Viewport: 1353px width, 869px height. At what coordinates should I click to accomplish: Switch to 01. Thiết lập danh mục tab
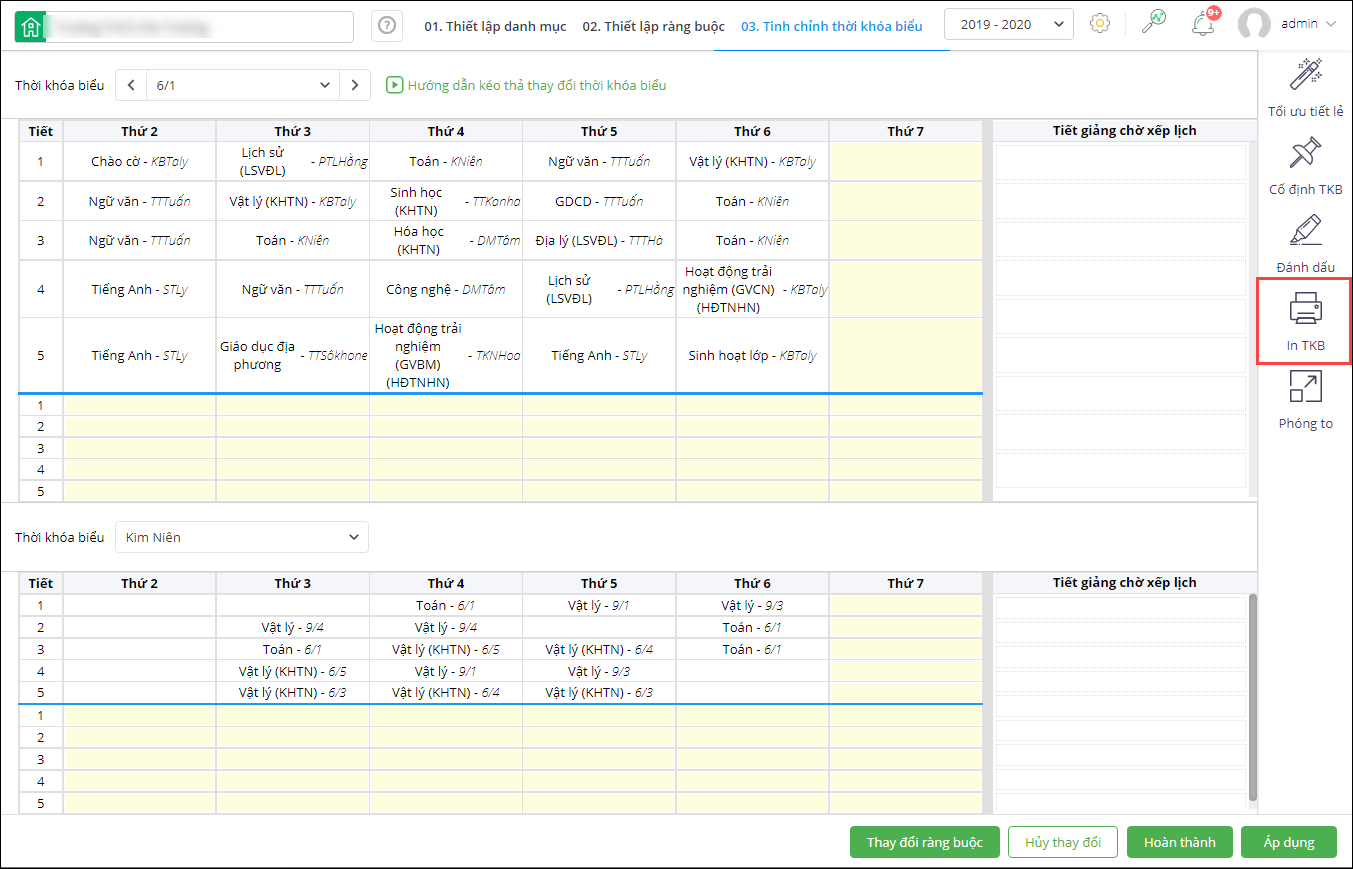coord(495,27)
